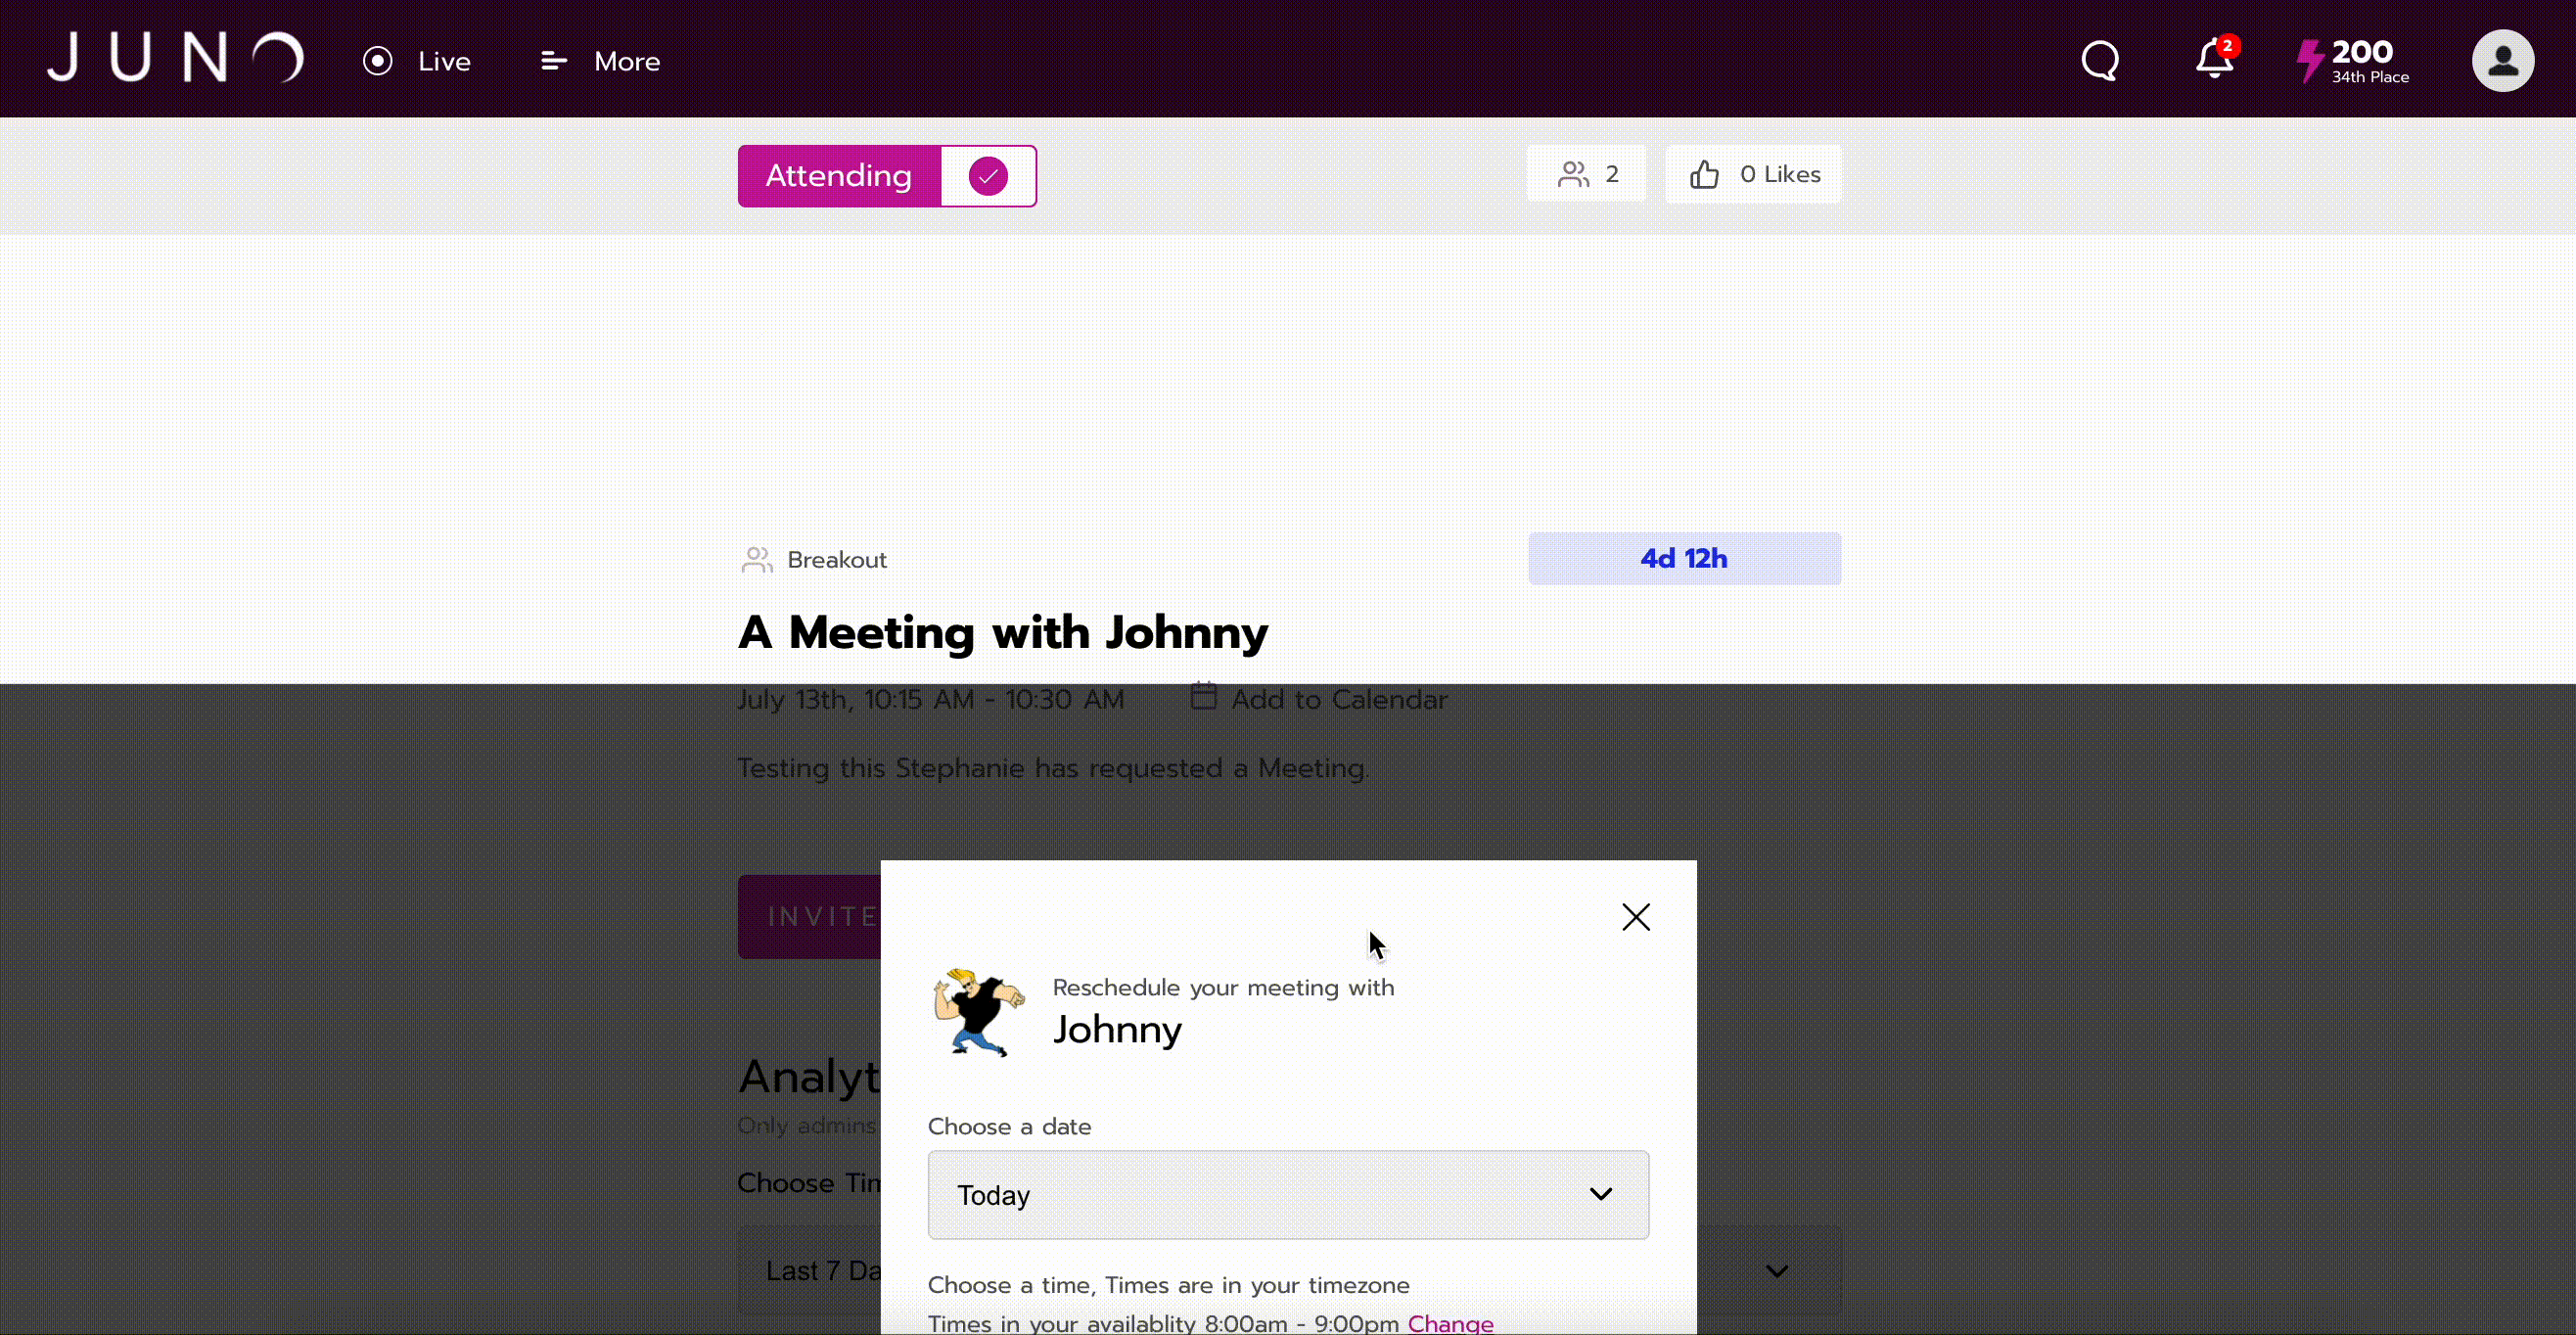The image size is (2576, 1335).
Task: Click Add to Calendar link
Action: [1320, 698]
